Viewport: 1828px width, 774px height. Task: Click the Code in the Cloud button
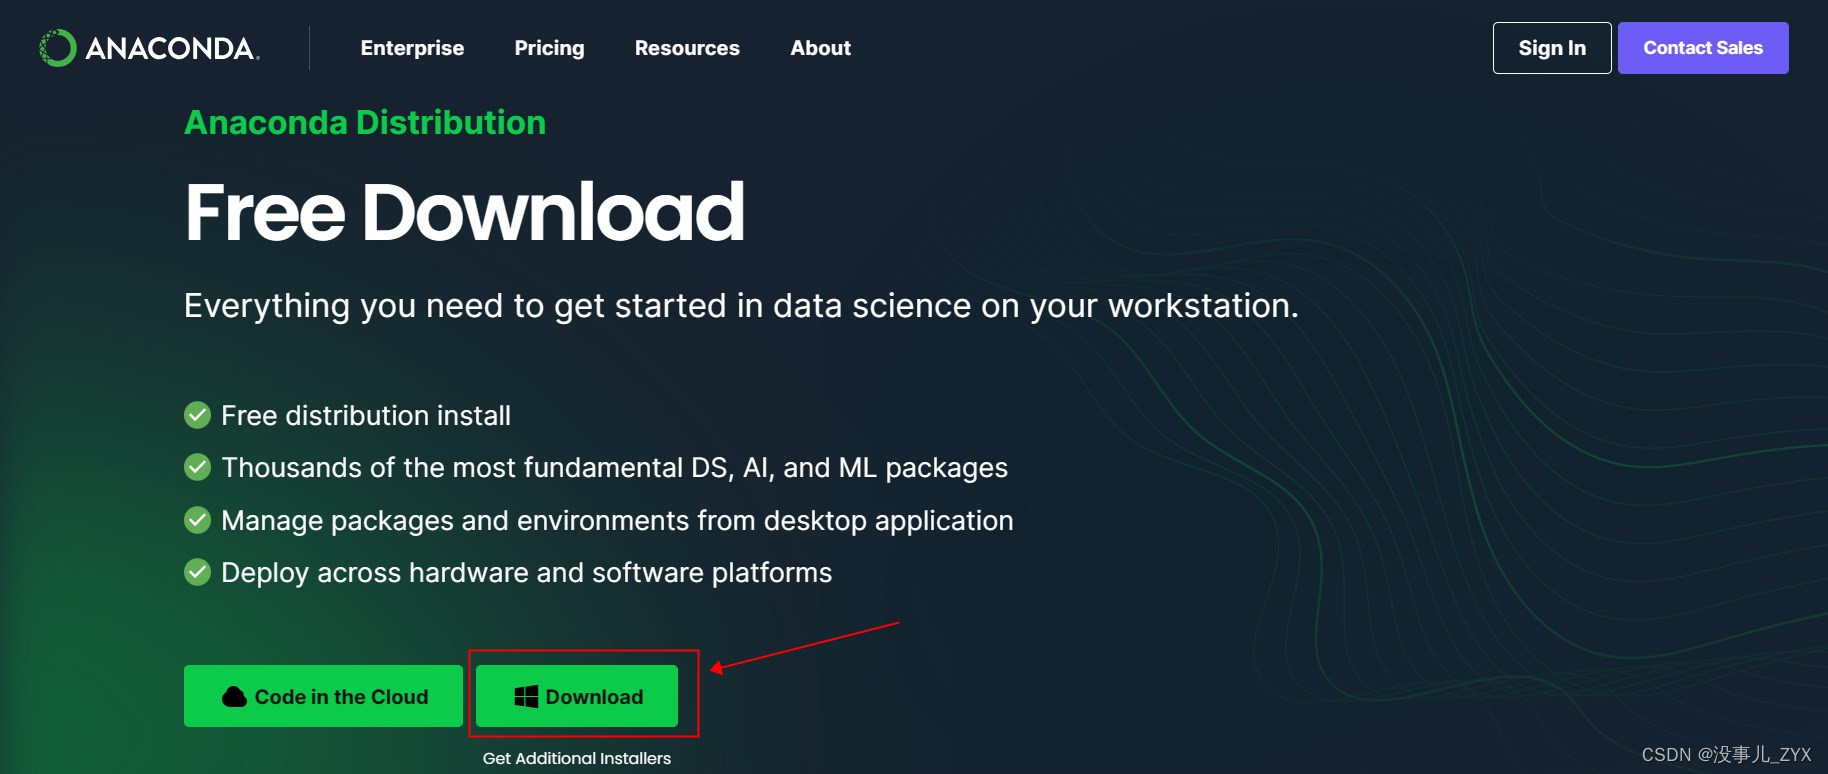(x=323, y=696)
